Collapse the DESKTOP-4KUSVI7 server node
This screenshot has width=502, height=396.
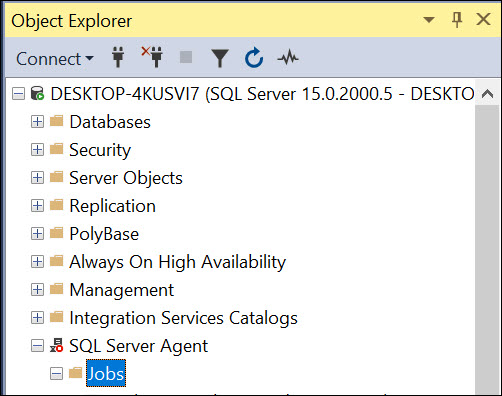point(18,94)
